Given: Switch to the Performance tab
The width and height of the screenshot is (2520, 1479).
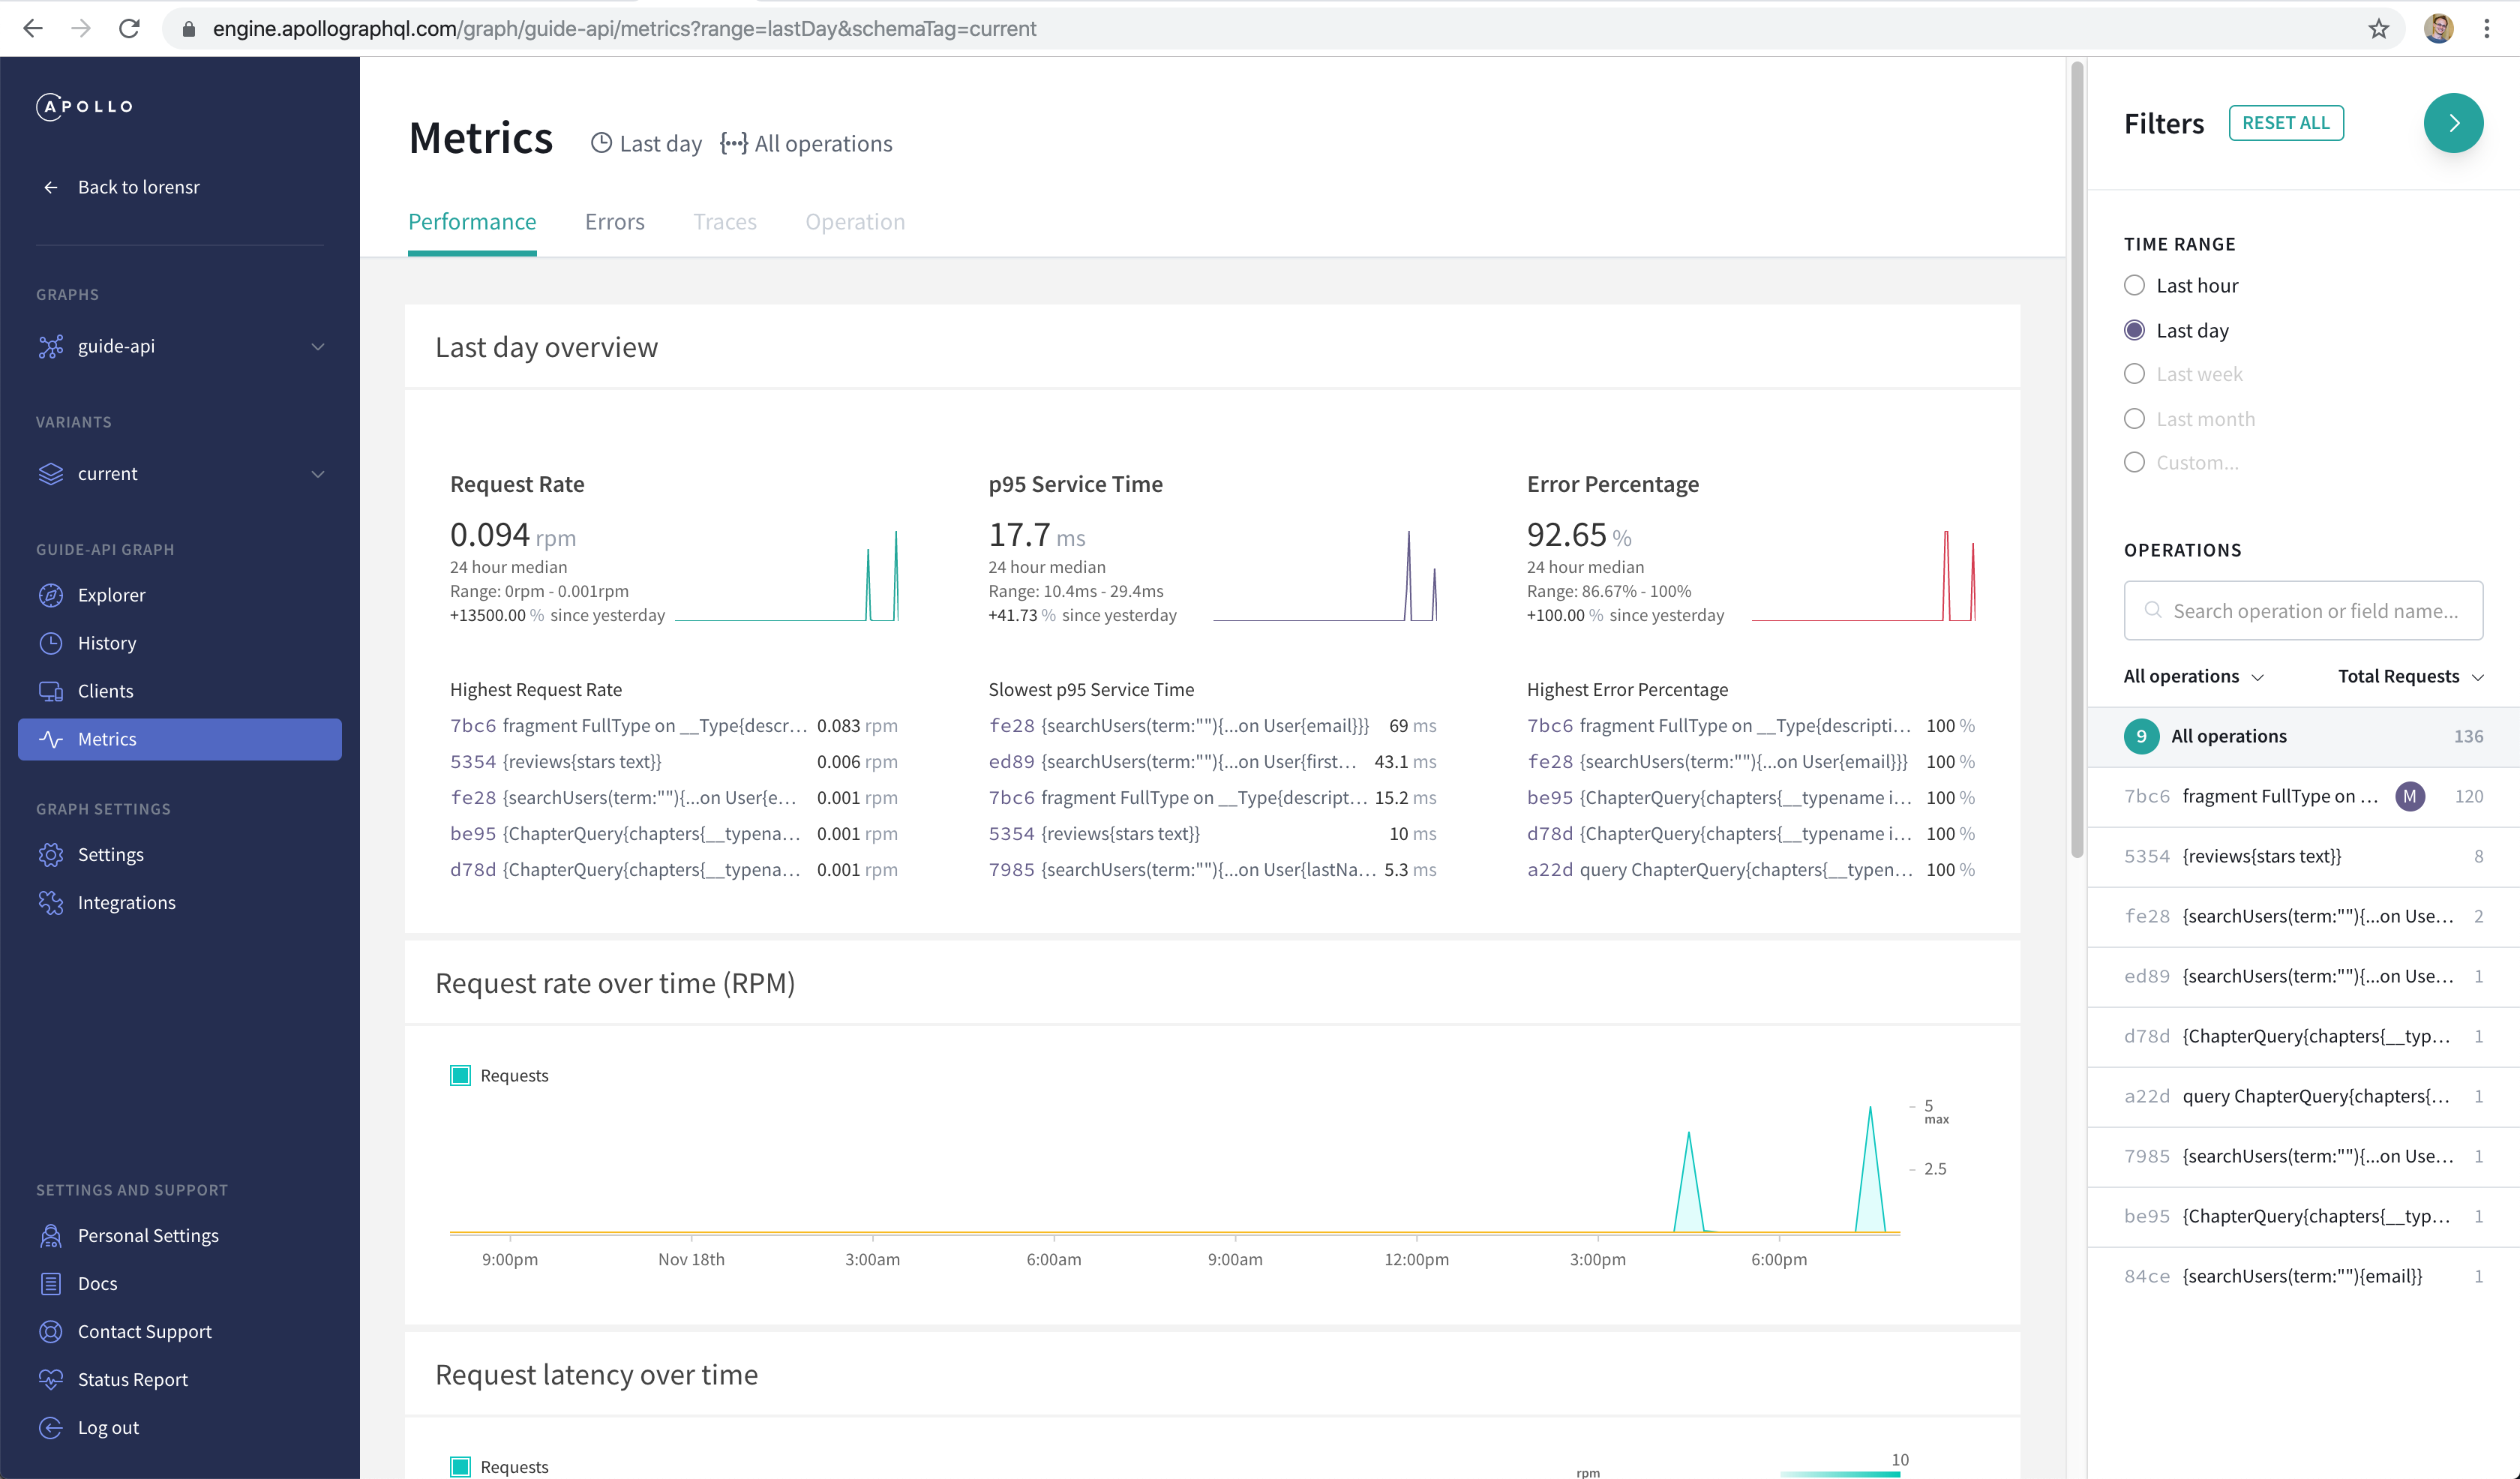Looking at the screenshot, I should click(472, 222).
